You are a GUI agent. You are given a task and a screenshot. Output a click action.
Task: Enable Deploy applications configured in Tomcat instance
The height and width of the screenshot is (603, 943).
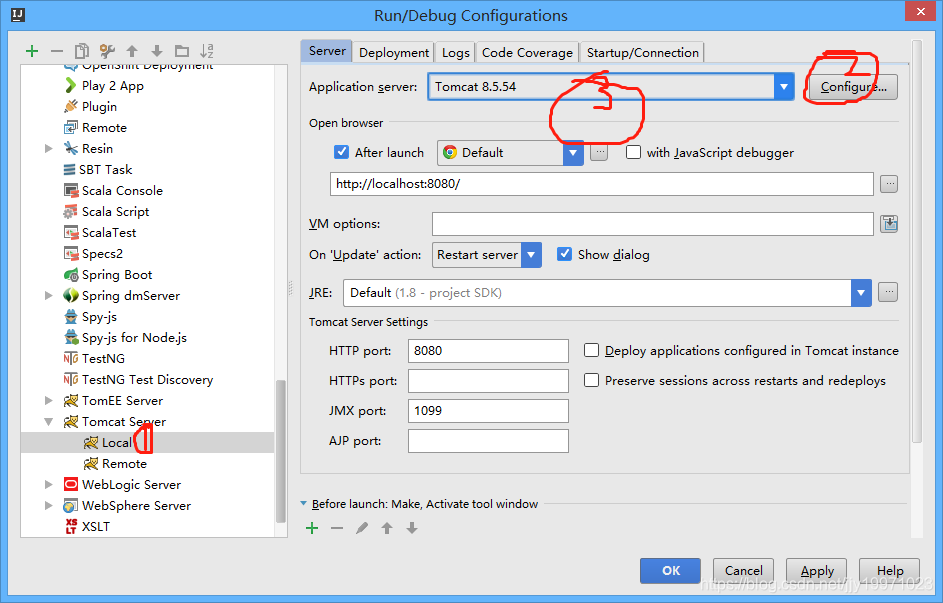592,350
